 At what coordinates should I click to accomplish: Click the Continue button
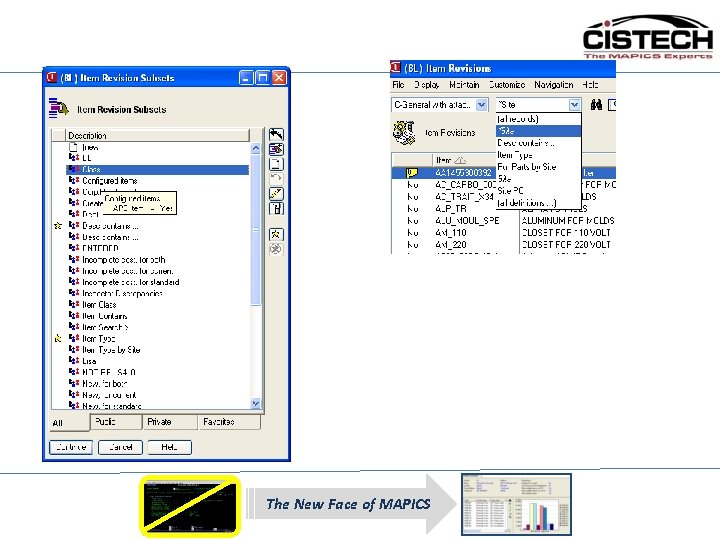[71, 447]
